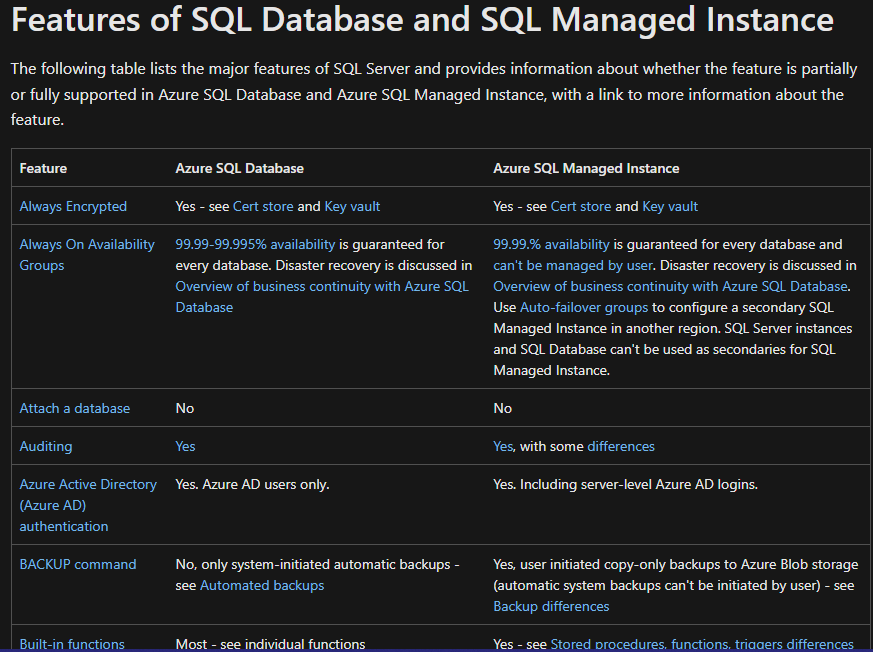The image size is (873, 652).
Task: Follow the 99.99-99.995% availability link
Action: pos(255,244)
